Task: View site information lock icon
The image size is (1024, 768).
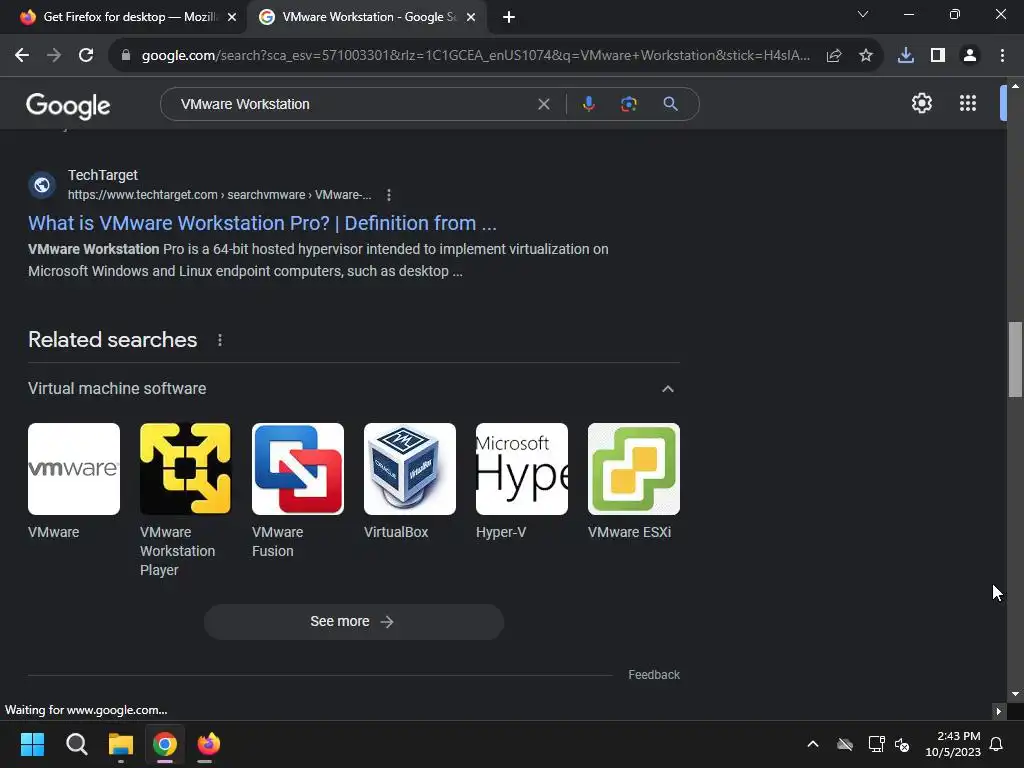Action: [125, 56]
